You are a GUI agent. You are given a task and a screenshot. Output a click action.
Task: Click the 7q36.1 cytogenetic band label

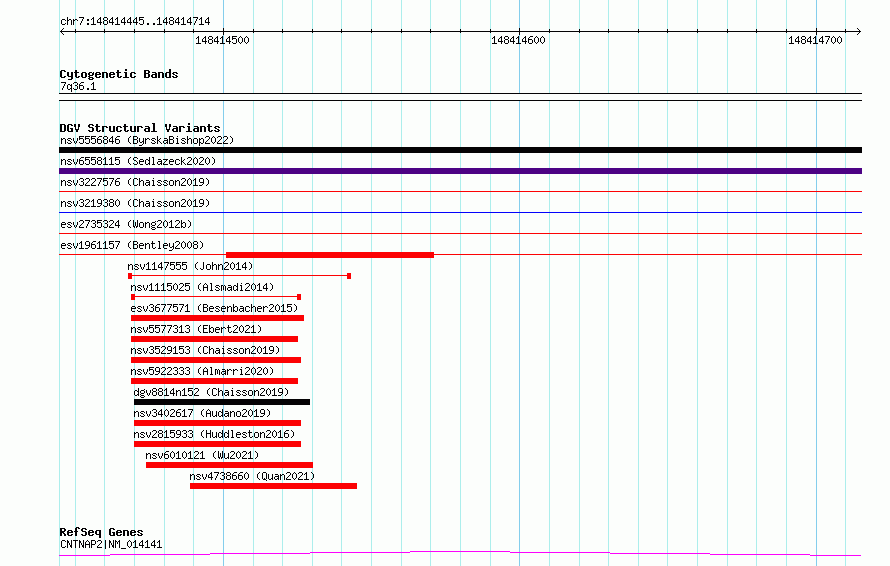(78, 86)
